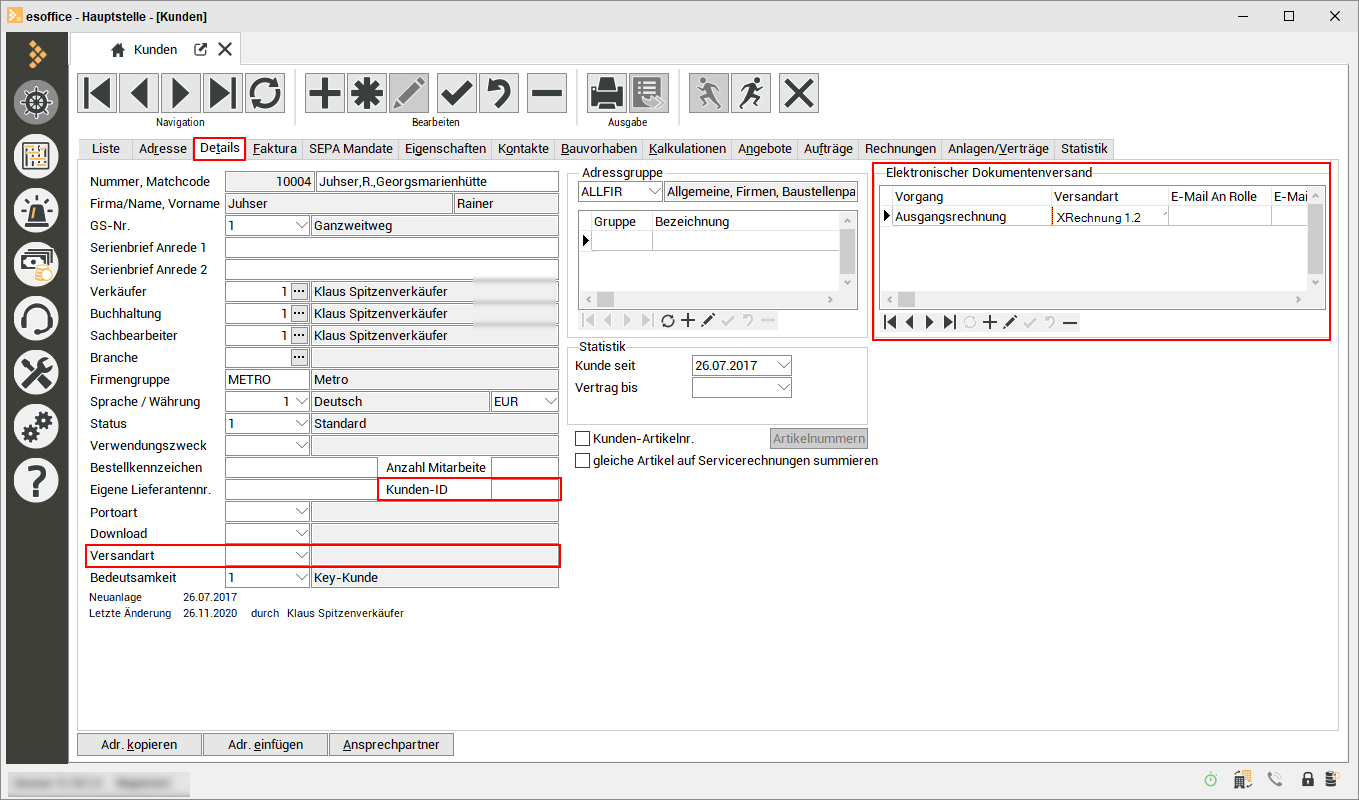Image resolution: width=1359 pixels, height=800 pixels.
Task: Select the XRechnung 1.2 Versandart cell
Action: (x=1110, y=217)
